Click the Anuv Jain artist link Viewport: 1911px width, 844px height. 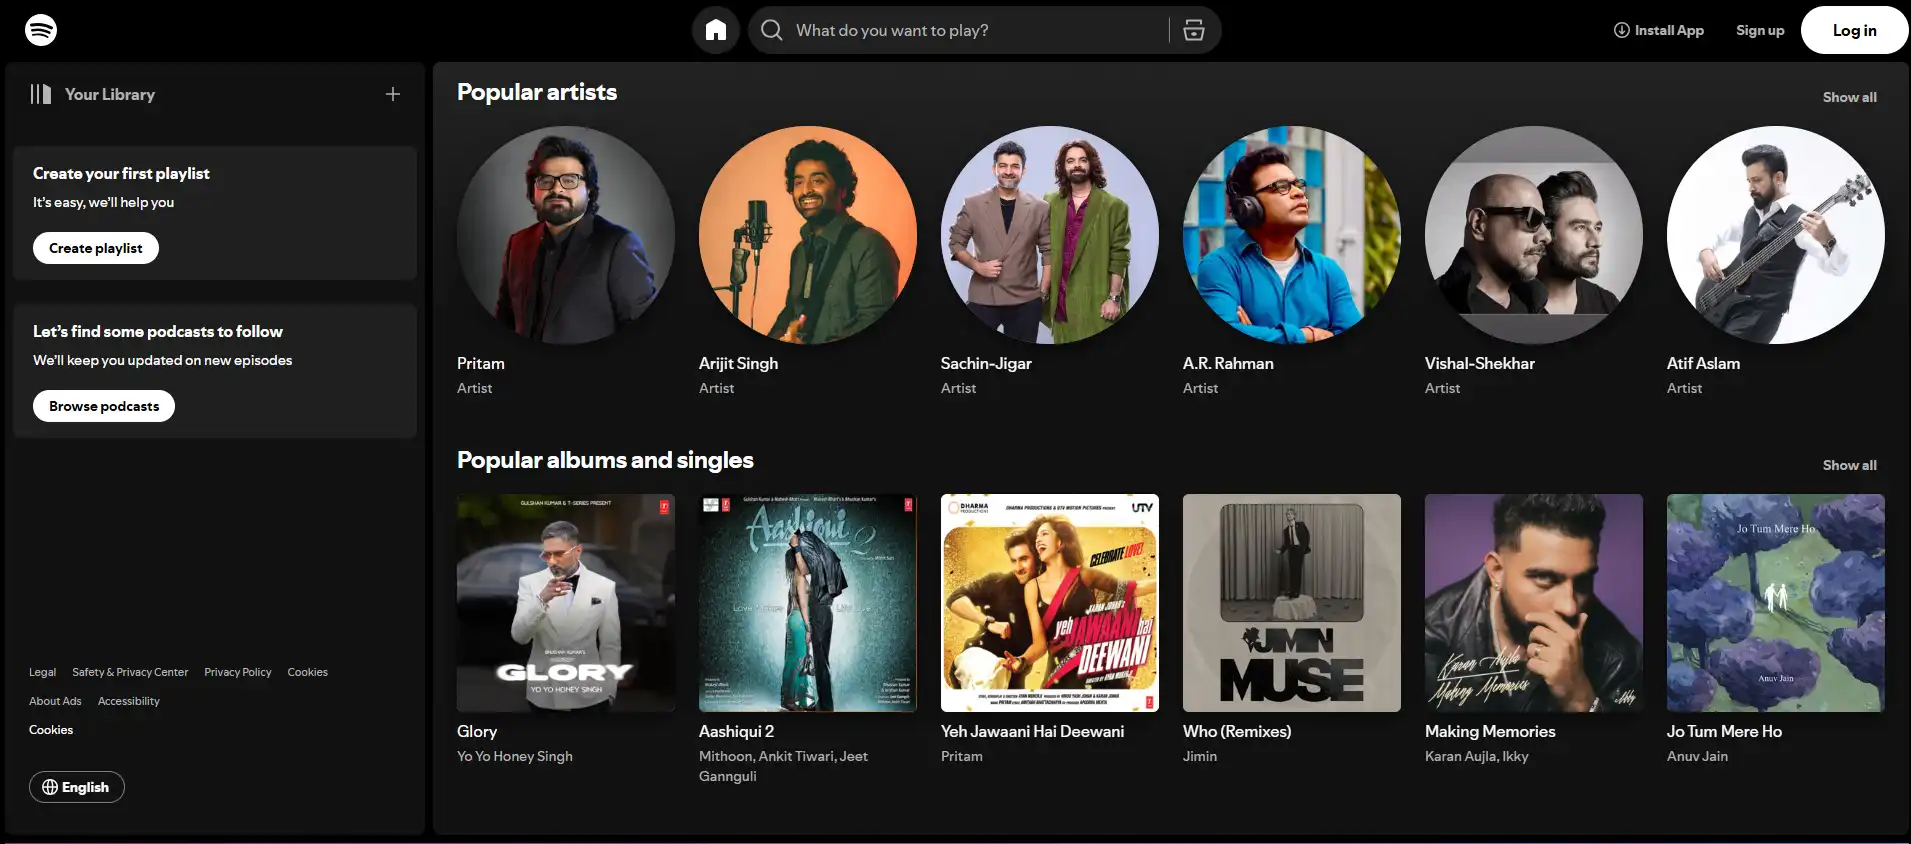(1697, 756)
